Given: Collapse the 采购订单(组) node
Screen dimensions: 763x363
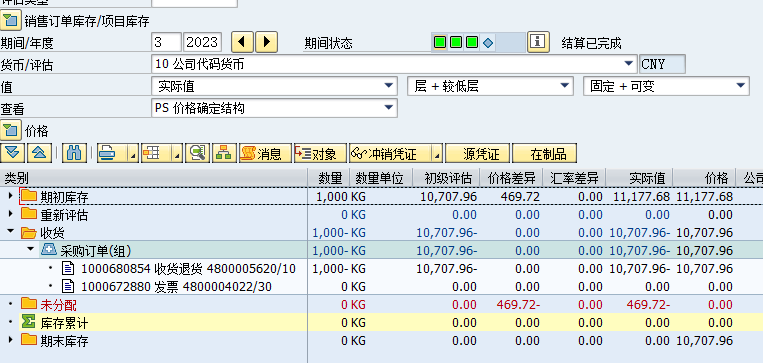Looking at the screenshot, I should pyautogui.click(x=31, y=249).
